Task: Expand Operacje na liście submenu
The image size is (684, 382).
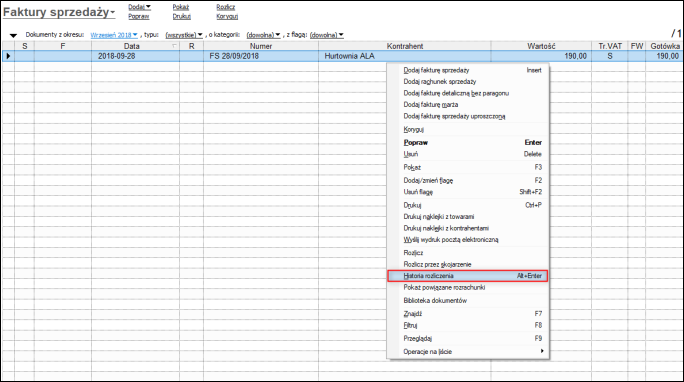Action: tap(468, 351)
